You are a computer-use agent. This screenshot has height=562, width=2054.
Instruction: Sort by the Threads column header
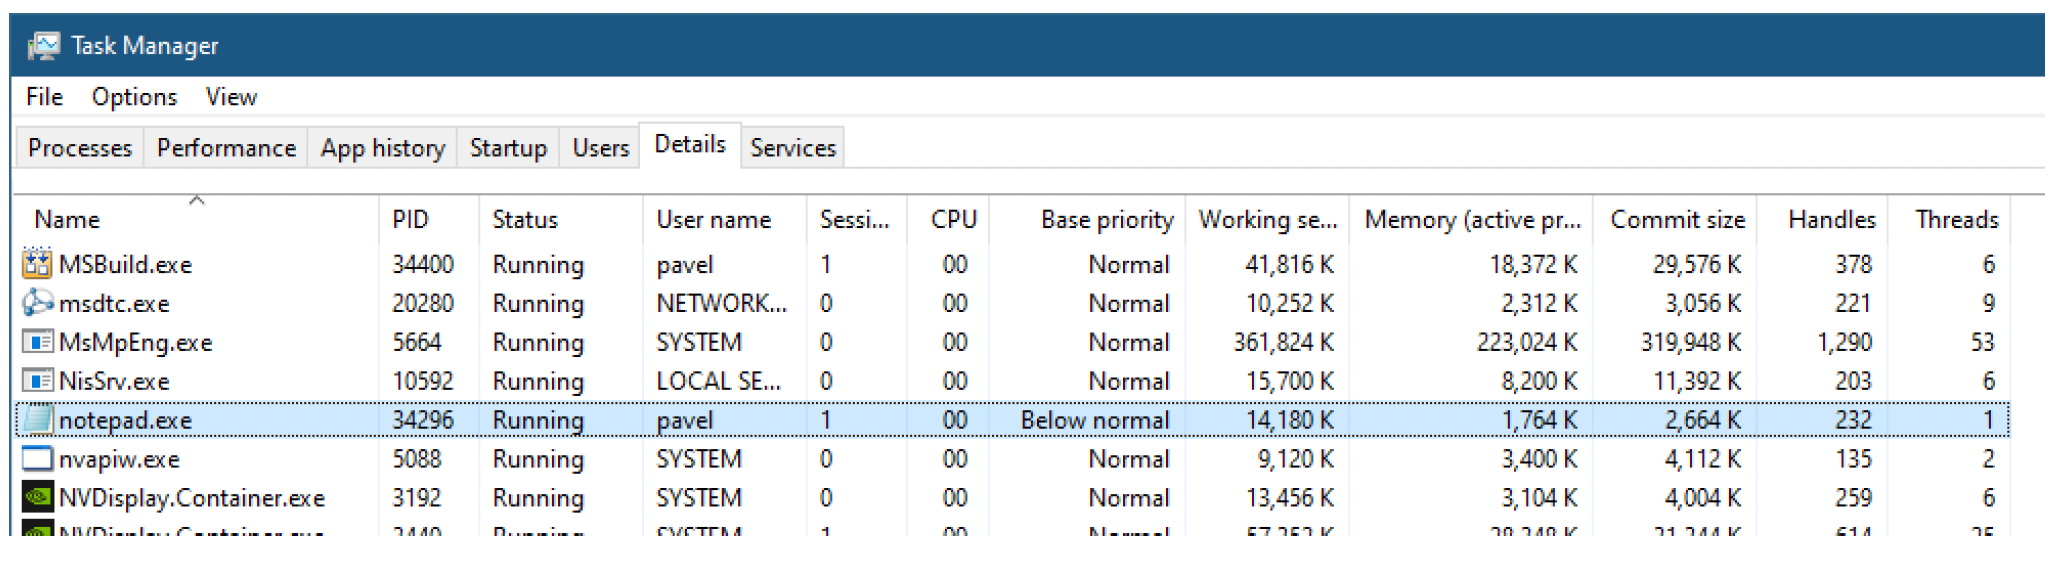(x=1949, y=219)
